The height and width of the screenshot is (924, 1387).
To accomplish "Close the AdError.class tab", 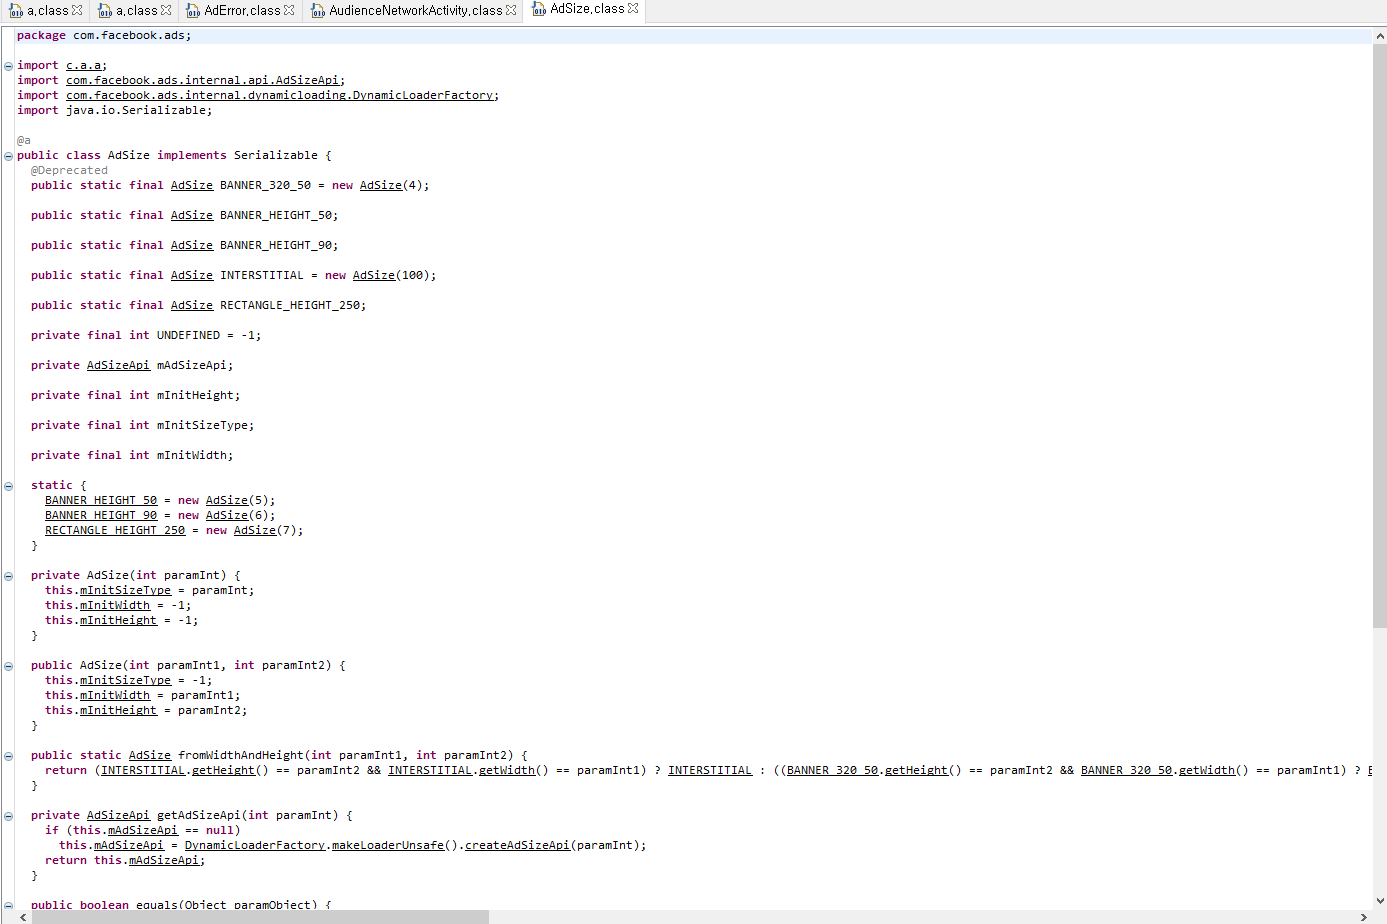I will tap(289, 10).
